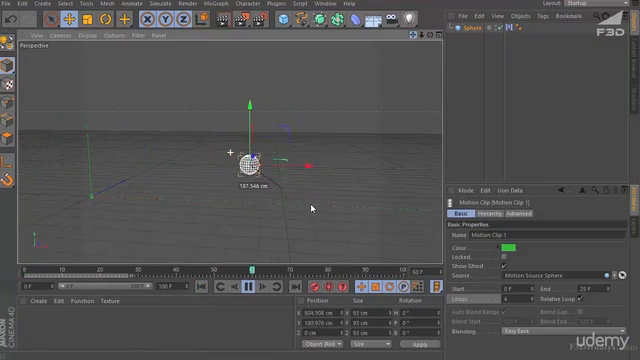The height and width of the screenshot is (360, 640).
Task: Toggle Relative Loop checkbox
Action: coord(580,299)
